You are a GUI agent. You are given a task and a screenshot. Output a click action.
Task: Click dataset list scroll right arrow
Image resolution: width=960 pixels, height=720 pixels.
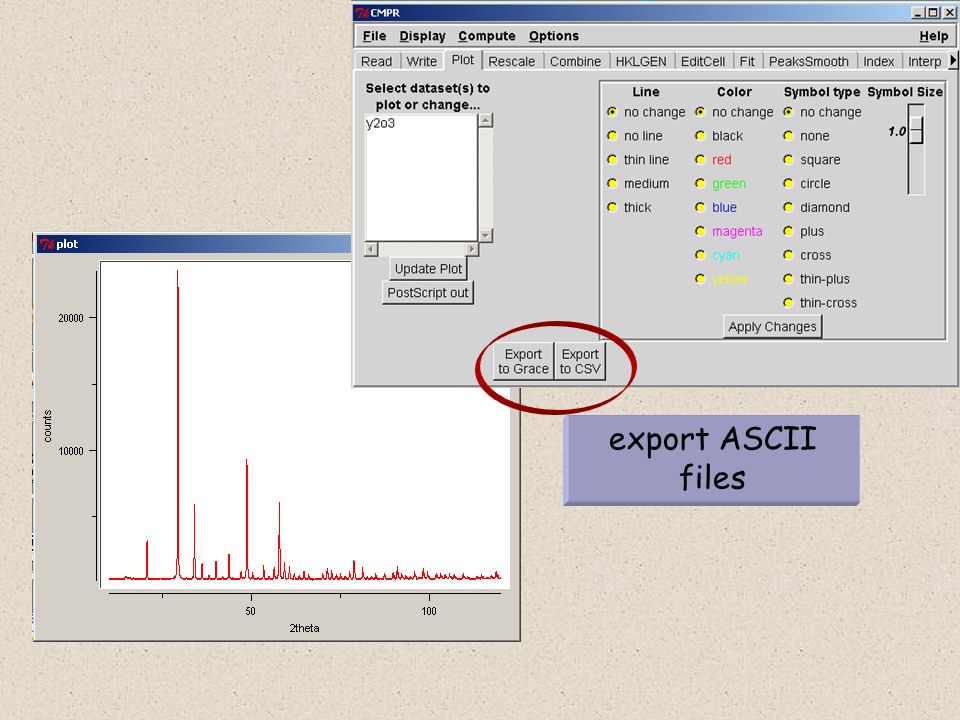pyautogui.click(x=471, y=249)
